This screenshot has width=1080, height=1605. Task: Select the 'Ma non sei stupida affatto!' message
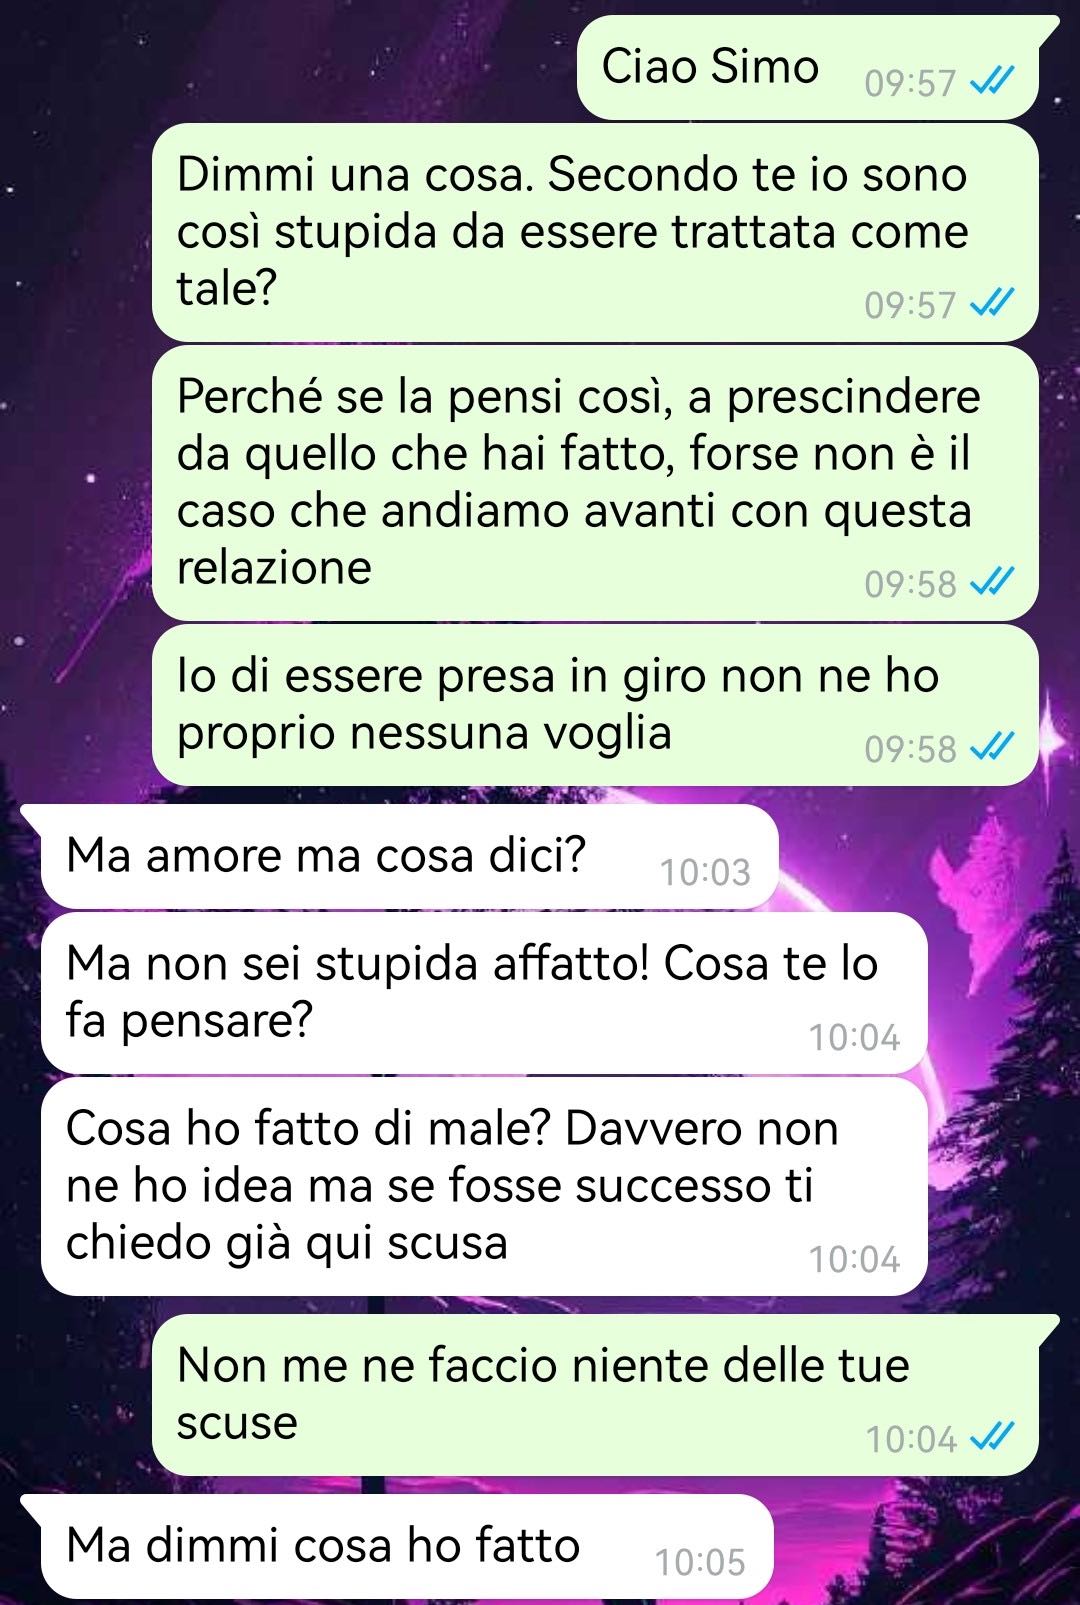(x=484, y=993)
